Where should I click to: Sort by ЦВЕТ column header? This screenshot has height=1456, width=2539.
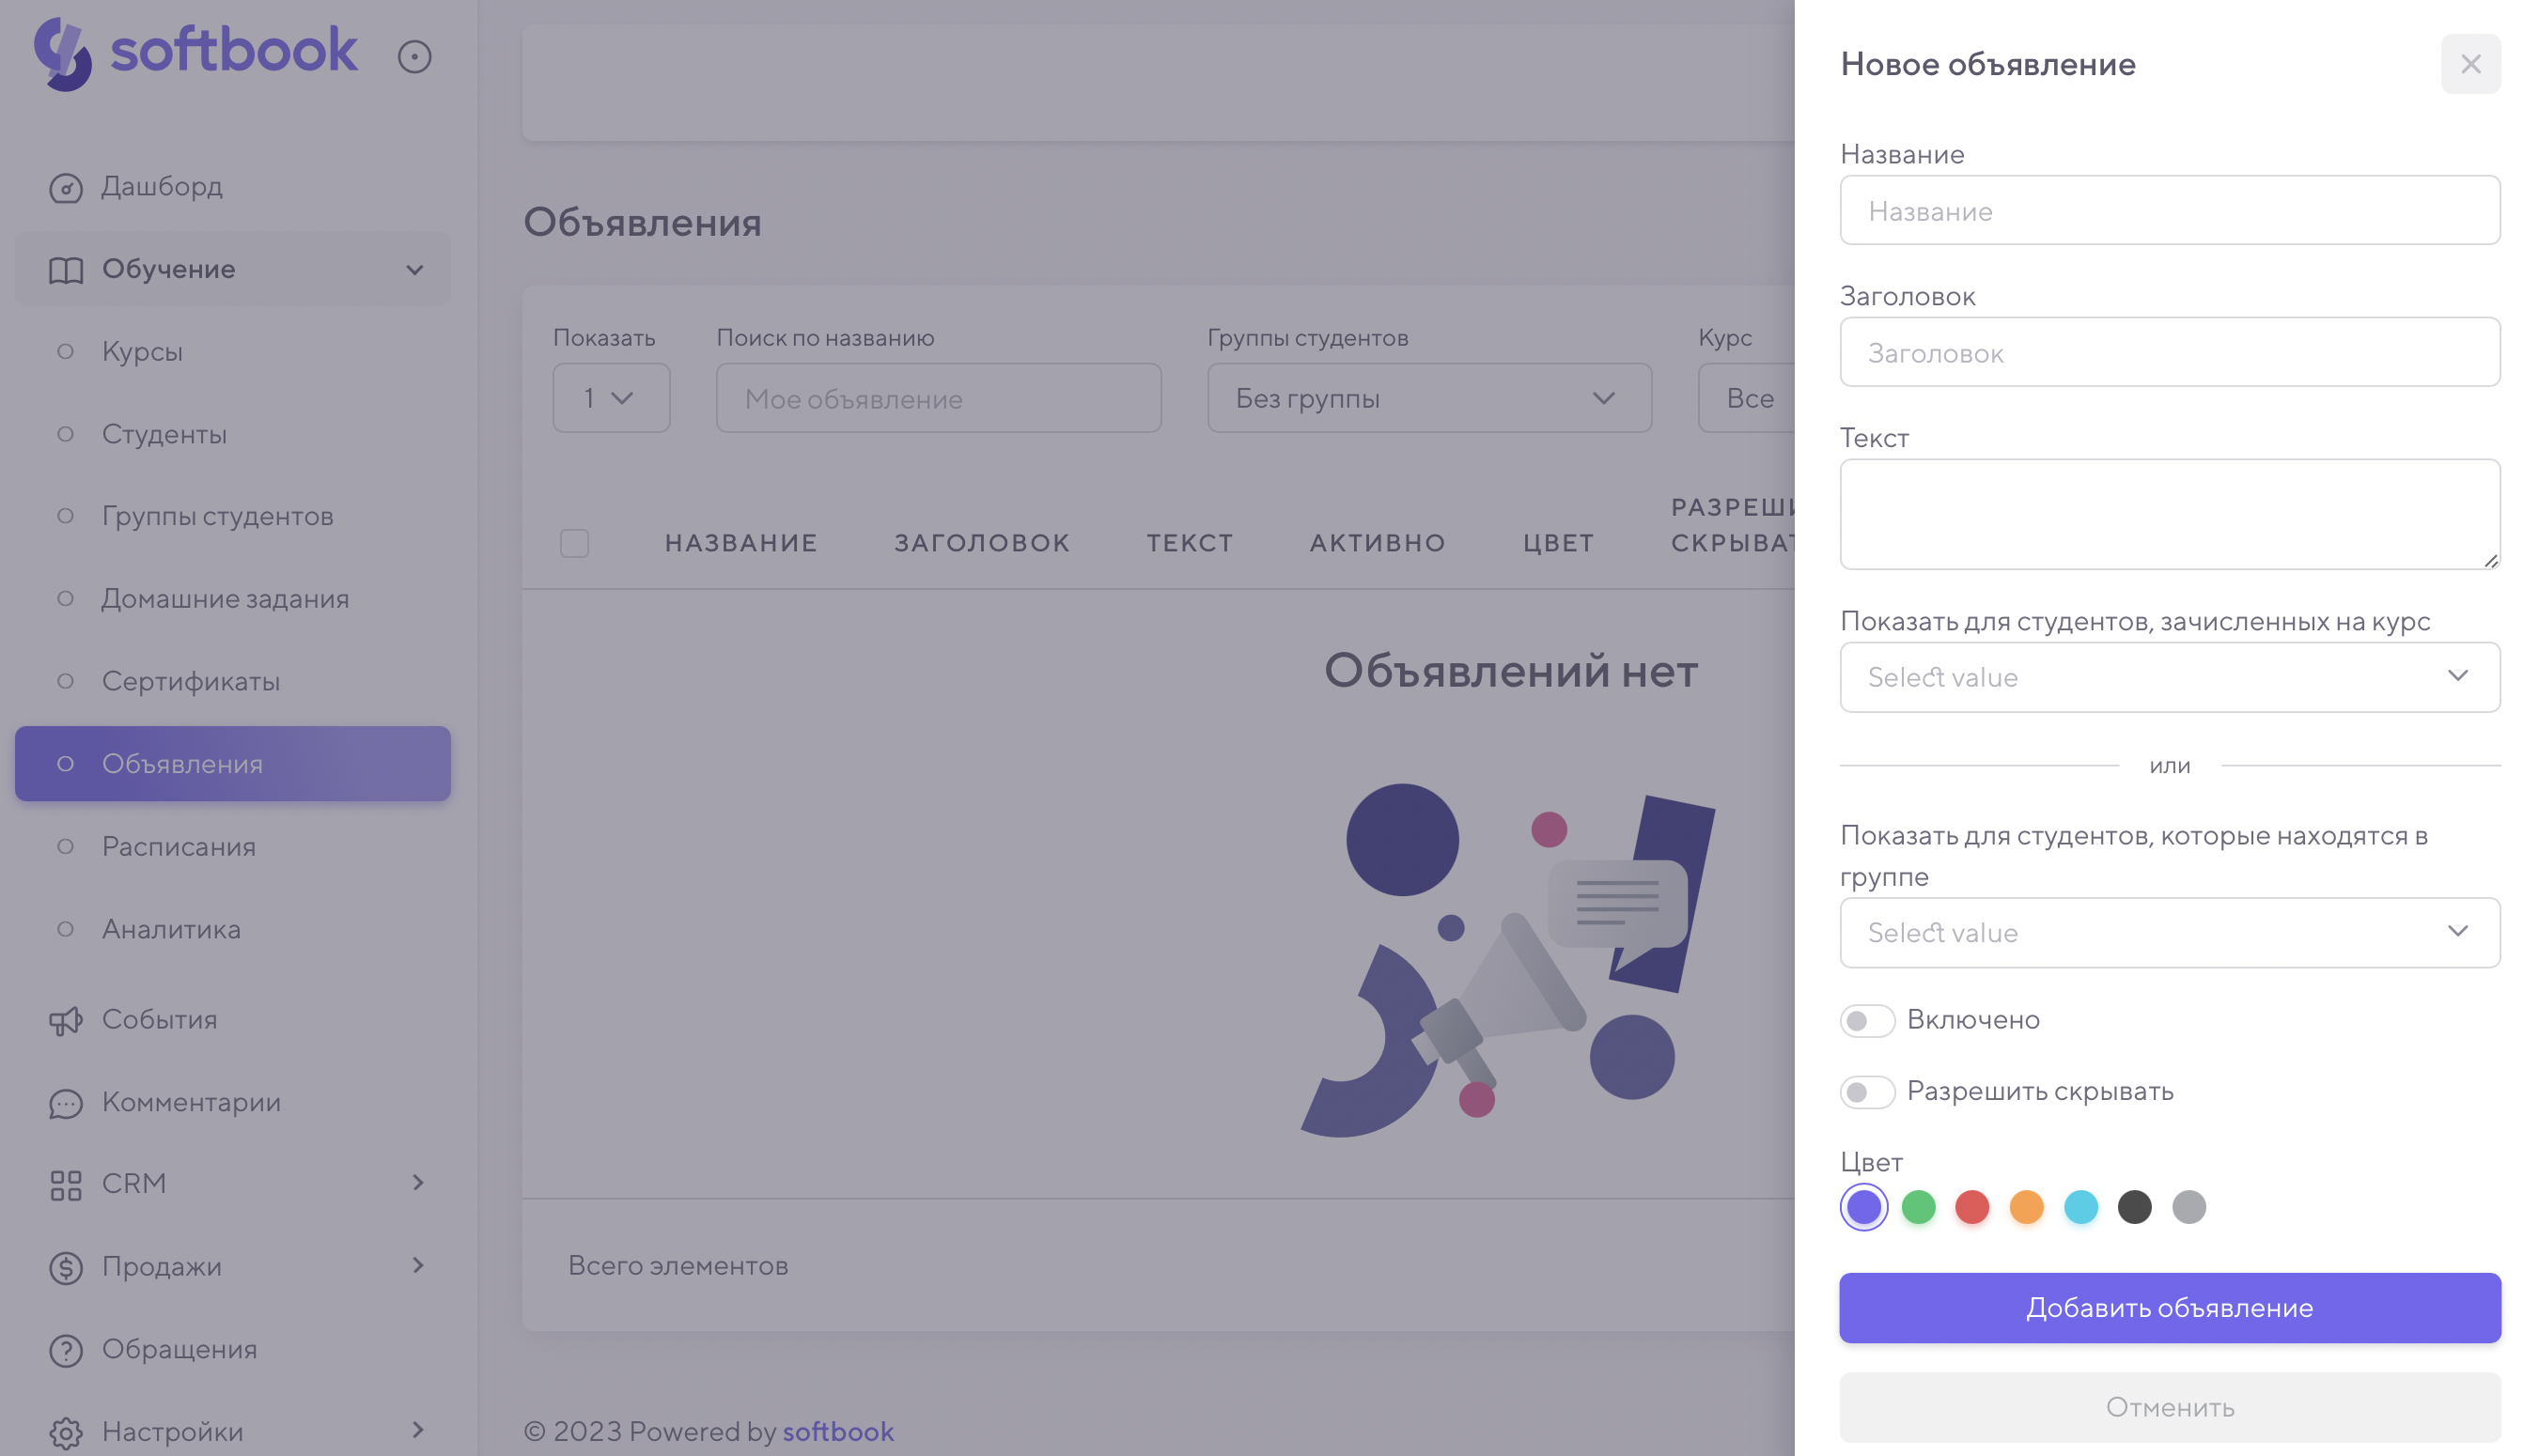(x=1558, y=543)
